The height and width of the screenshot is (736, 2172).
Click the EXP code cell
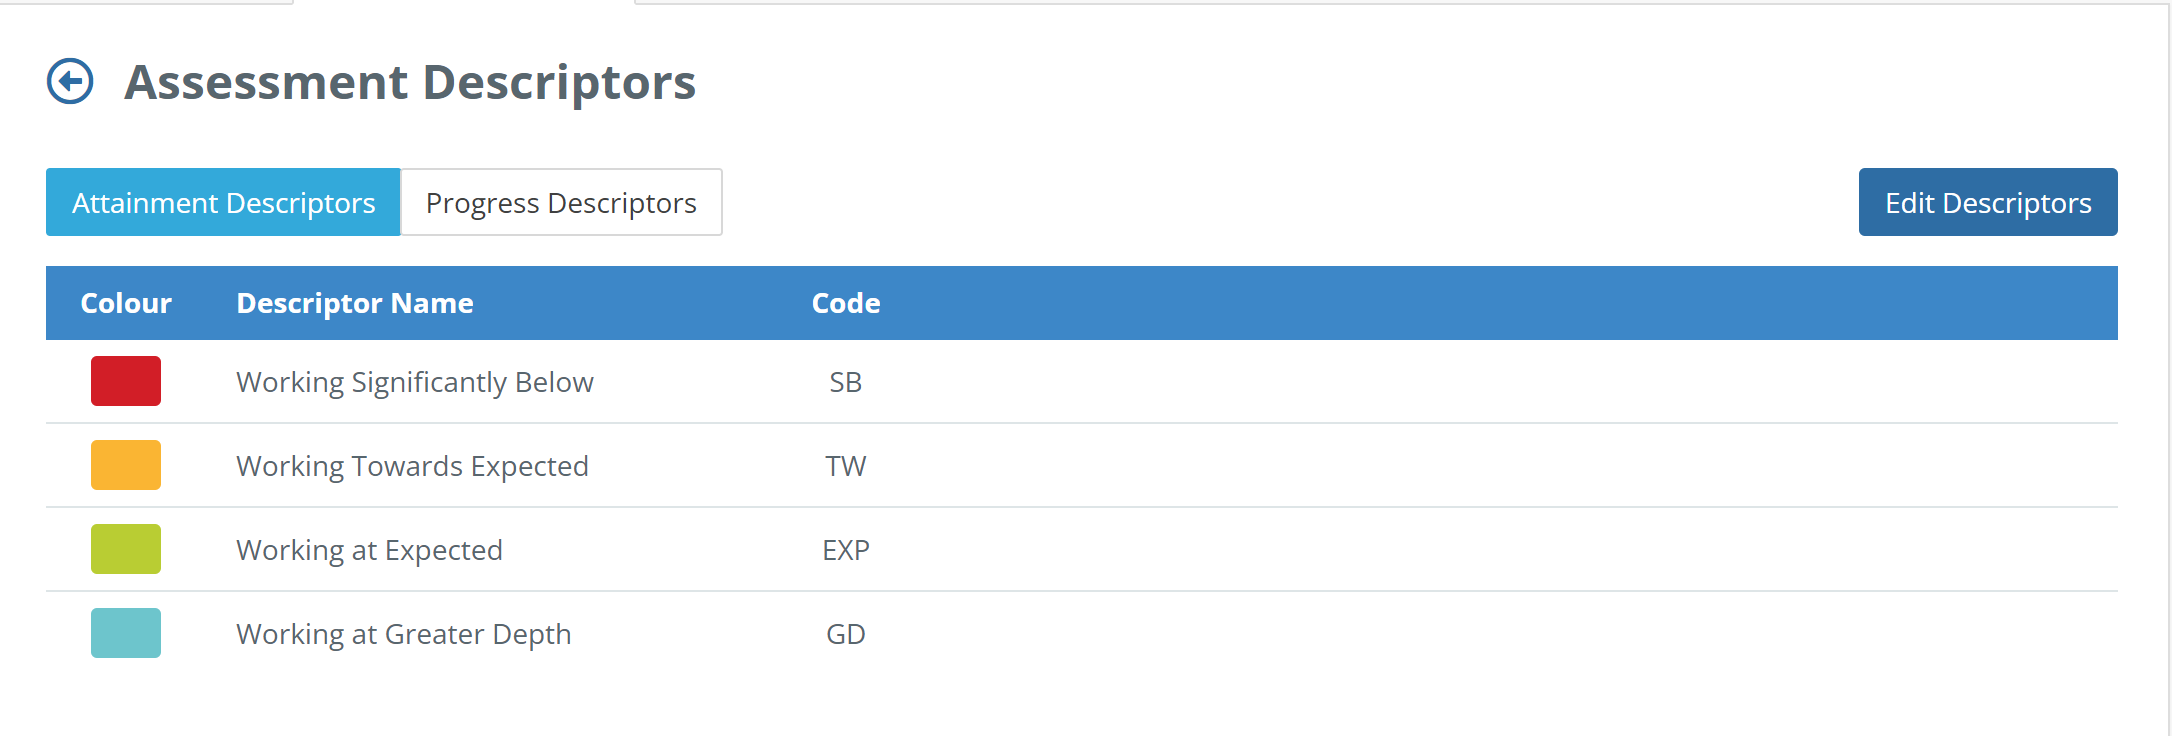point(846,550)
